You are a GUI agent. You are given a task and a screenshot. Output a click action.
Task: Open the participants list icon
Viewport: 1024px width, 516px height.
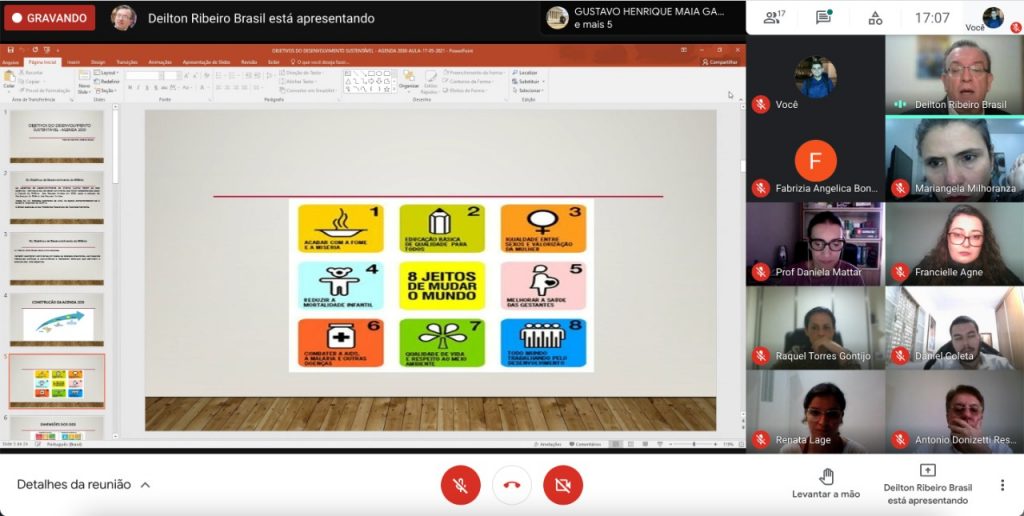pos(772,17)
